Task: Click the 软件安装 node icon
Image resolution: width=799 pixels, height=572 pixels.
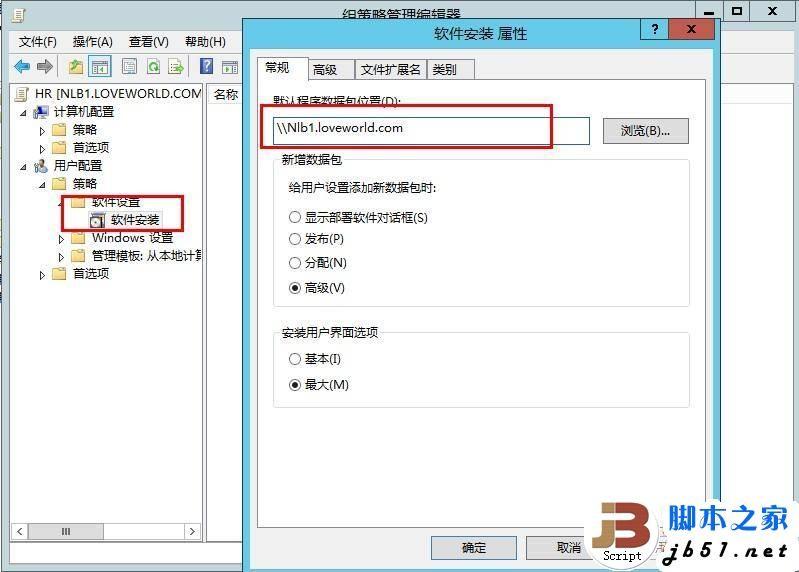Action: coord(97,221)
